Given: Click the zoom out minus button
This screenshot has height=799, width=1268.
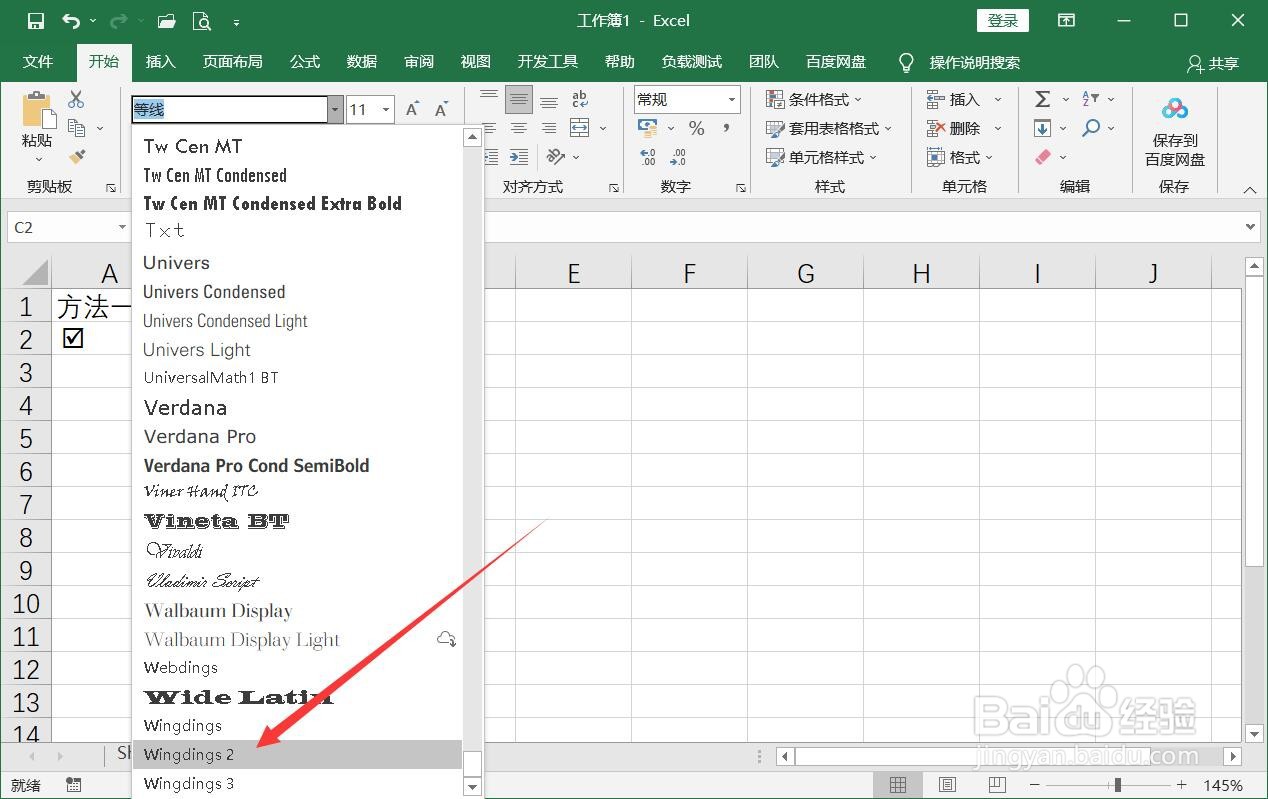Looking at the screenshot, I should coord(1035,785).
